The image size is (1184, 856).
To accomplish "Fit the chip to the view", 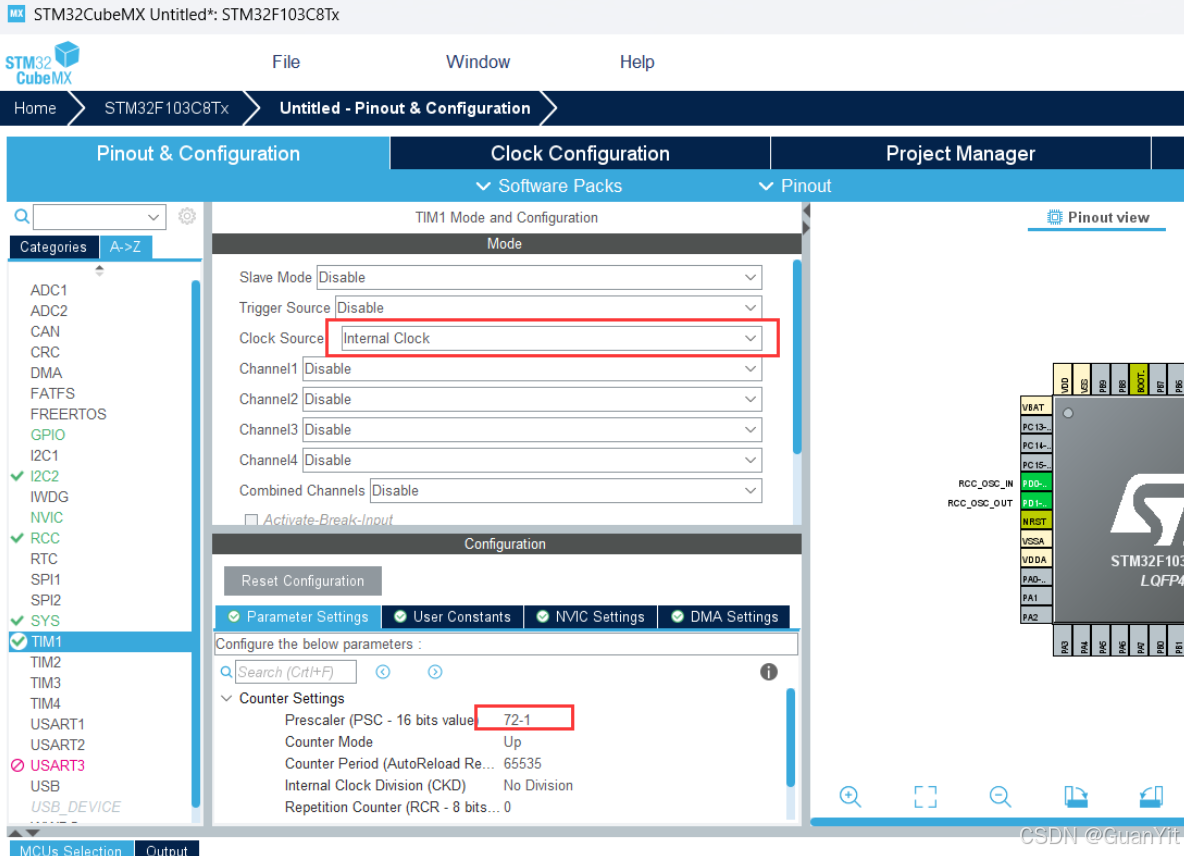I will tap(925, 796).
